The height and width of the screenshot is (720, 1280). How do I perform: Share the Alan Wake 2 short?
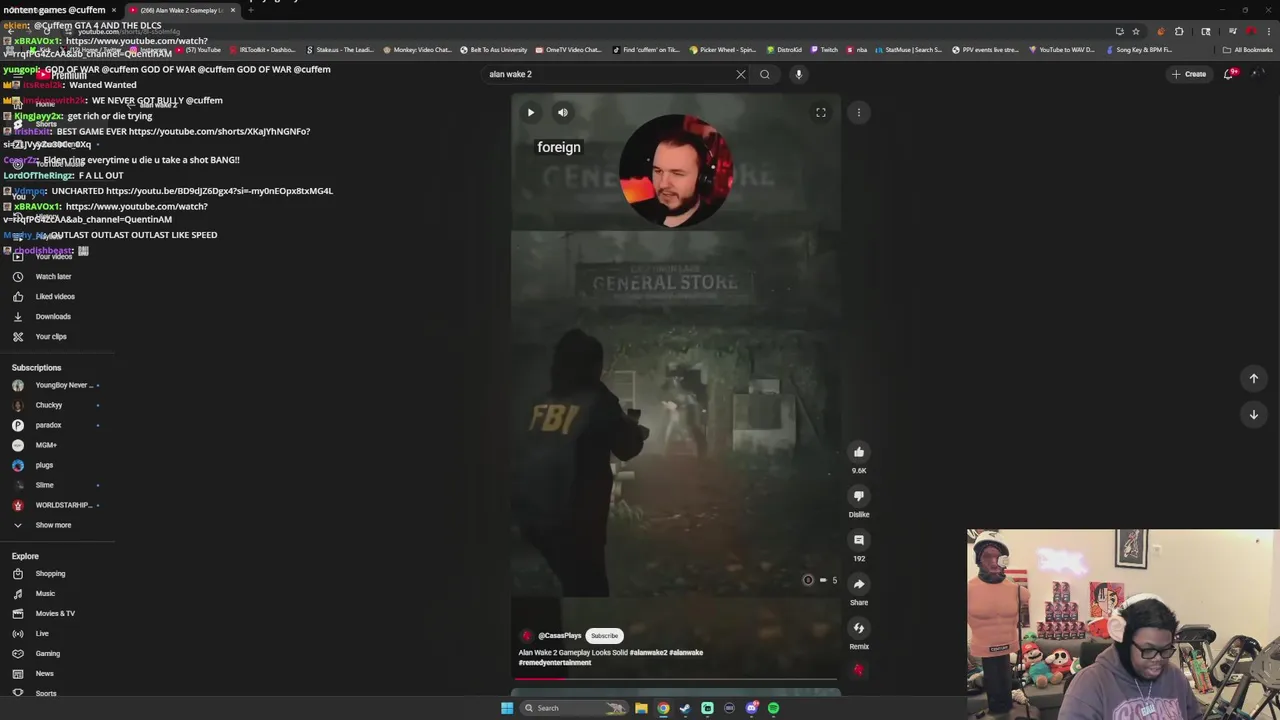click(x=859, y=584)
